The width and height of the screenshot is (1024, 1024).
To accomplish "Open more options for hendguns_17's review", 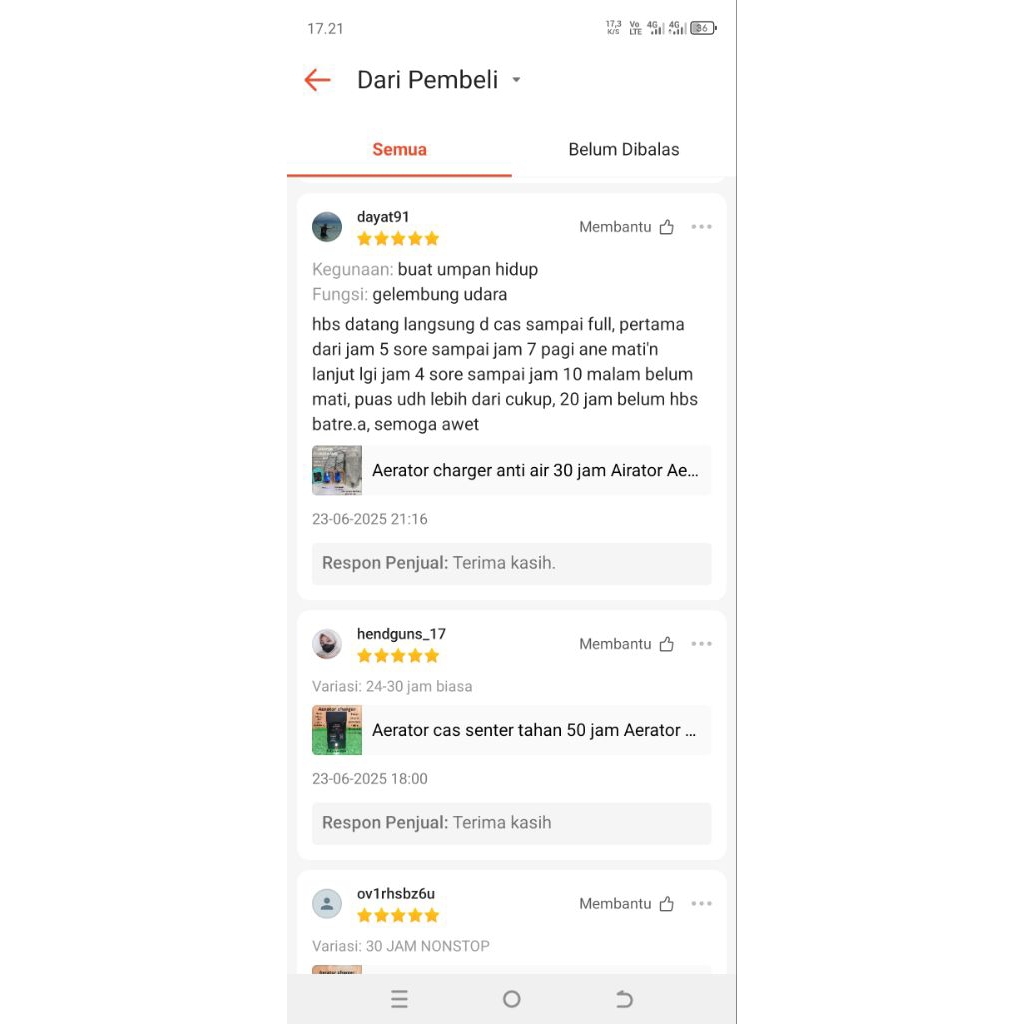I will coord(701,644).
